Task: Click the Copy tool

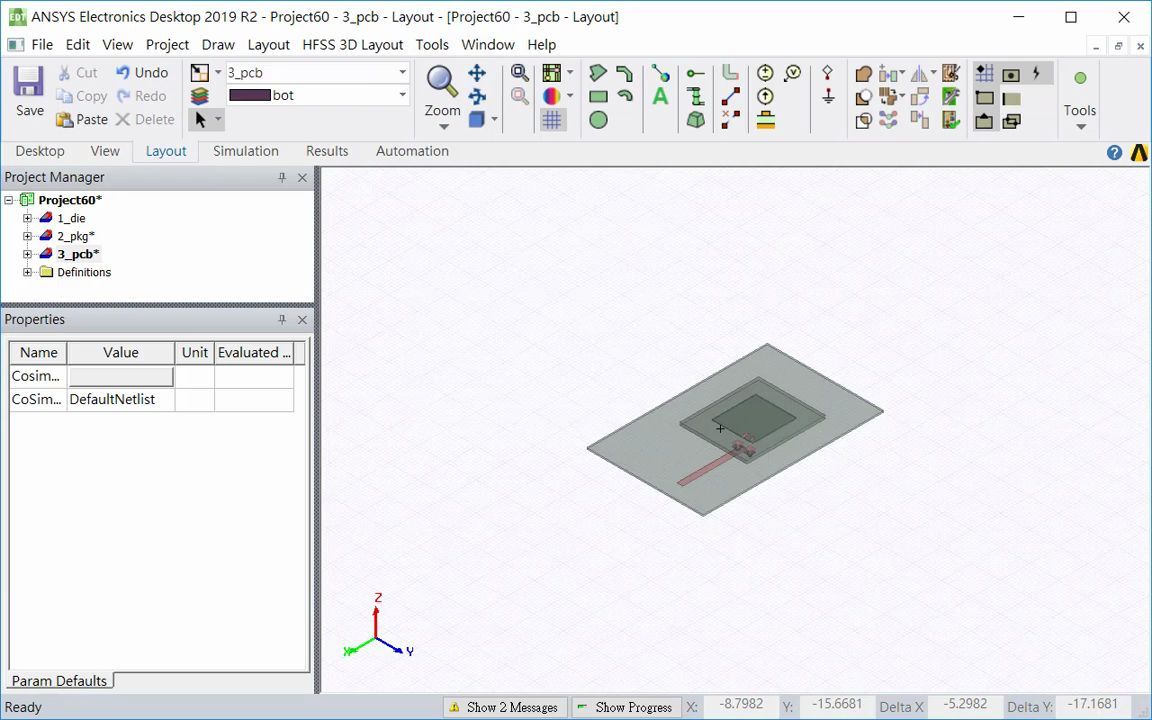Action: coord(82,96)
